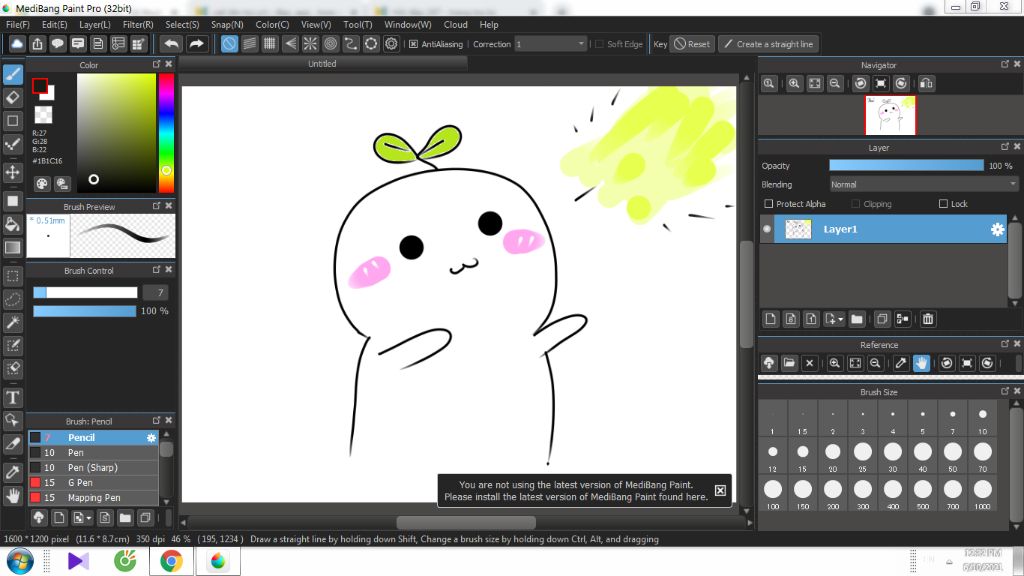
Task: Open the snap settings gear
Action: [391, 44]
